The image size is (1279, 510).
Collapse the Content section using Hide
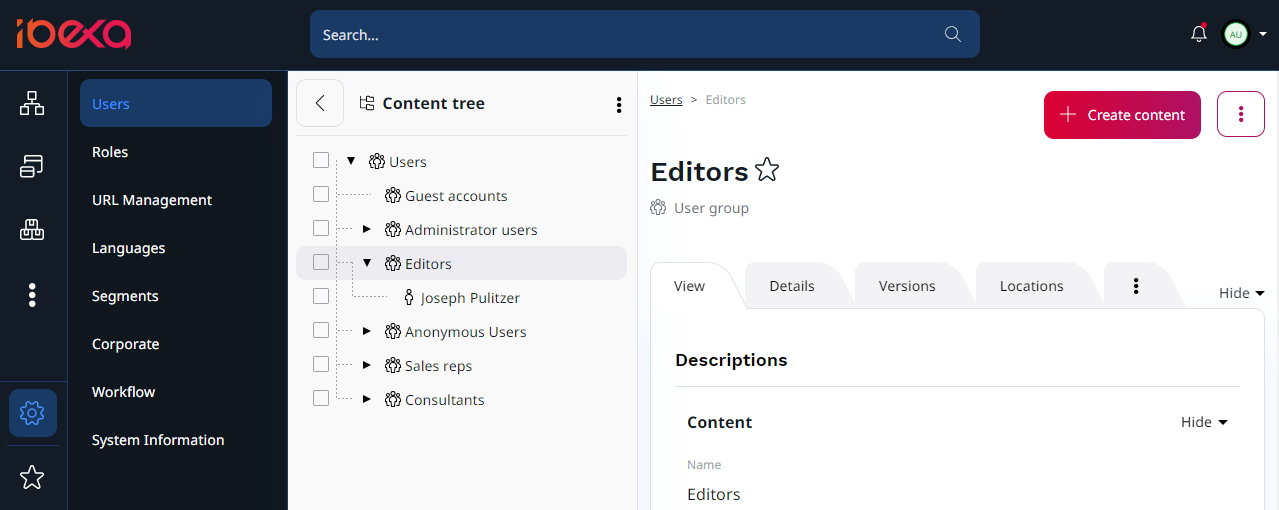pyautogui.click(x=1204, y=422)
